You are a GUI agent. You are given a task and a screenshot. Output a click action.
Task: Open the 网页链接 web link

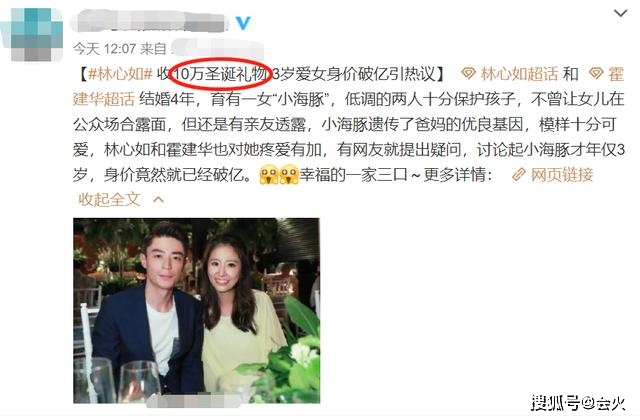coord(562,175)
